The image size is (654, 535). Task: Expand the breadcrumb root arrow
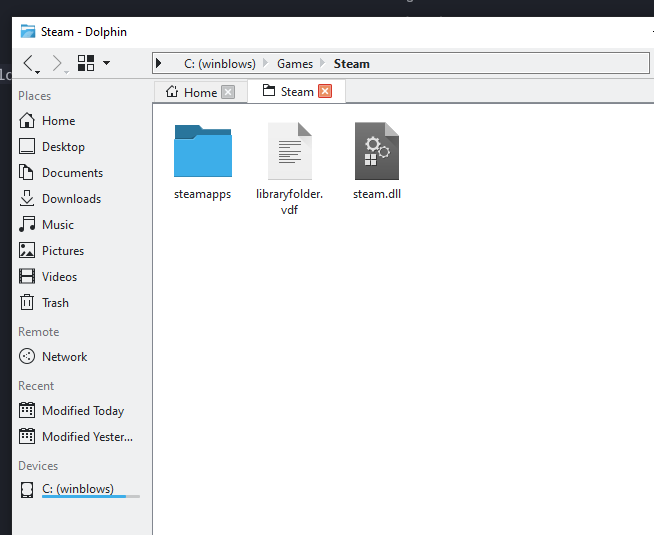click(158, 63)
